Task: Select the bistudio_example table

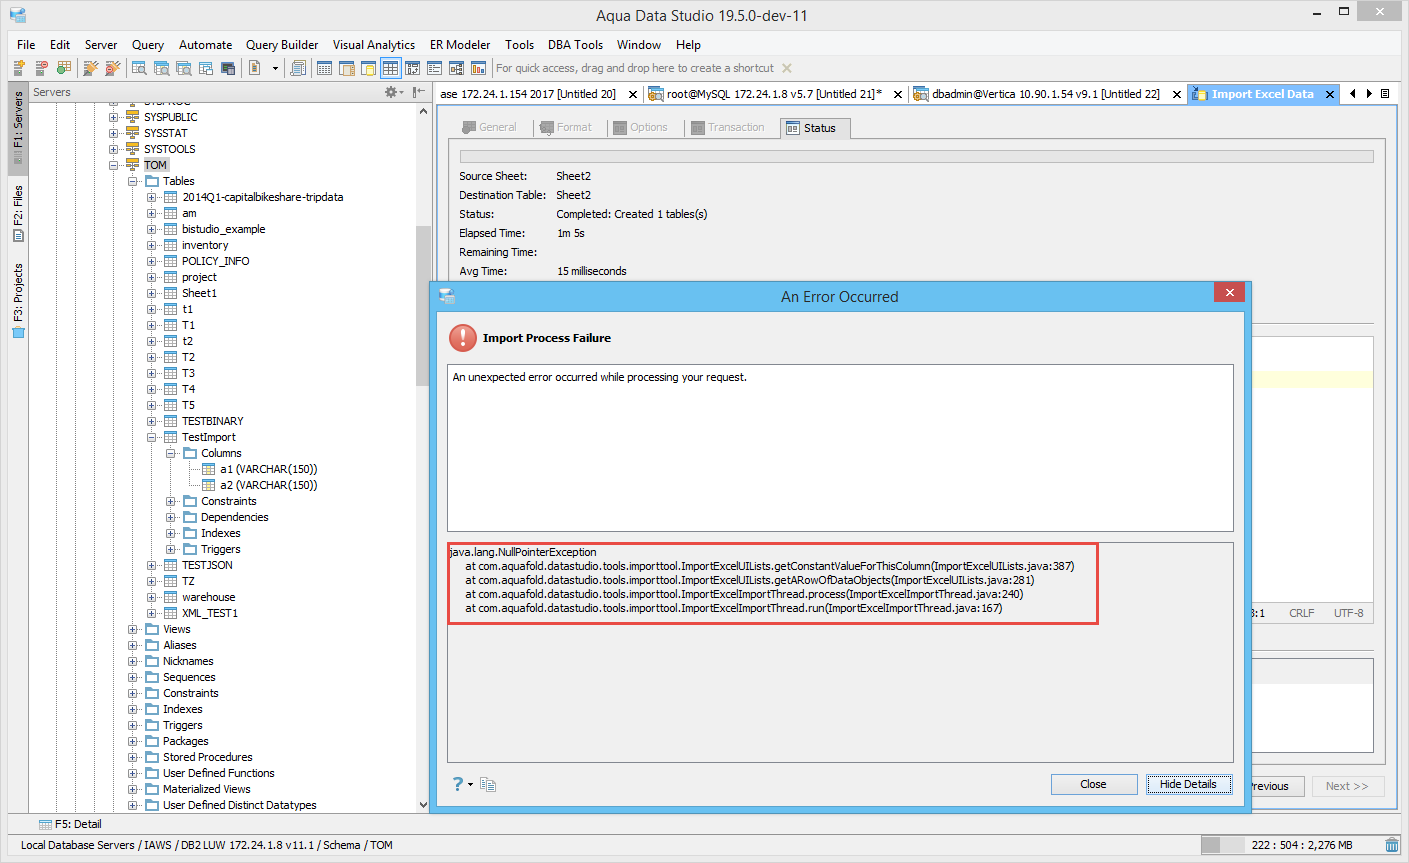Action: [x=224, y=229]
